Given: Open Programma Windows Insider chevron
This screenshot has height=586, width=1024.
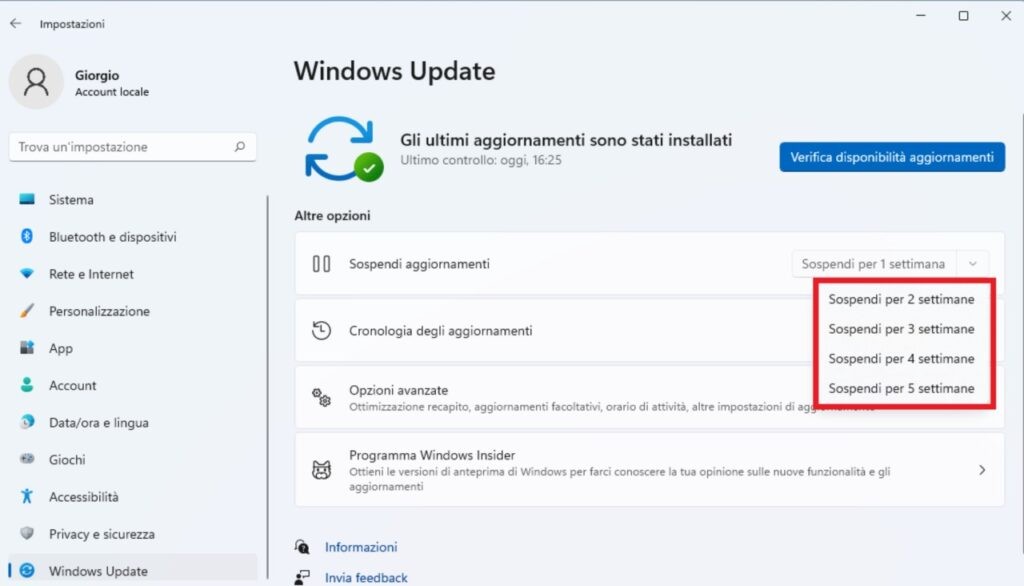Looking at the screenshot, I should coord(982,470).
